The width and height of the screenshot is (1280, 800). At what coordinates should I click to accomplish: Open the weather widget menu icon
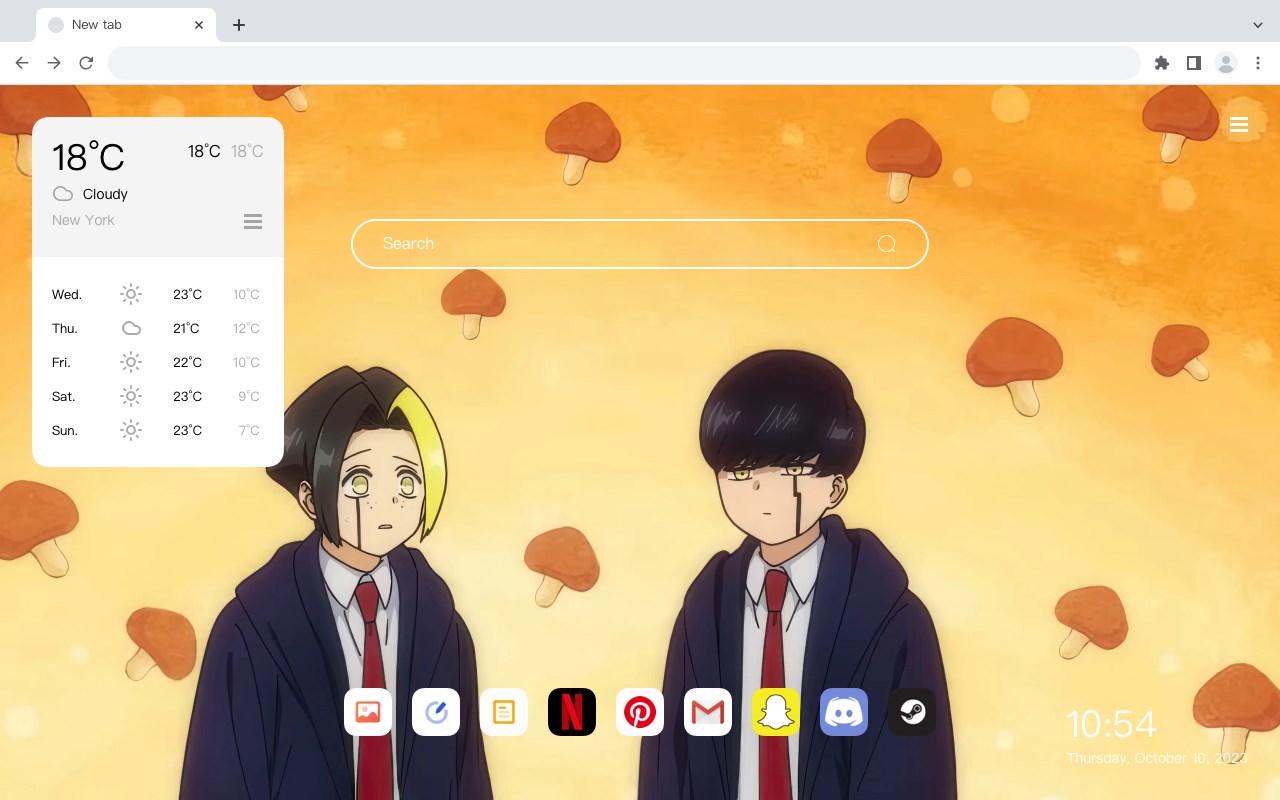(253, 221)
